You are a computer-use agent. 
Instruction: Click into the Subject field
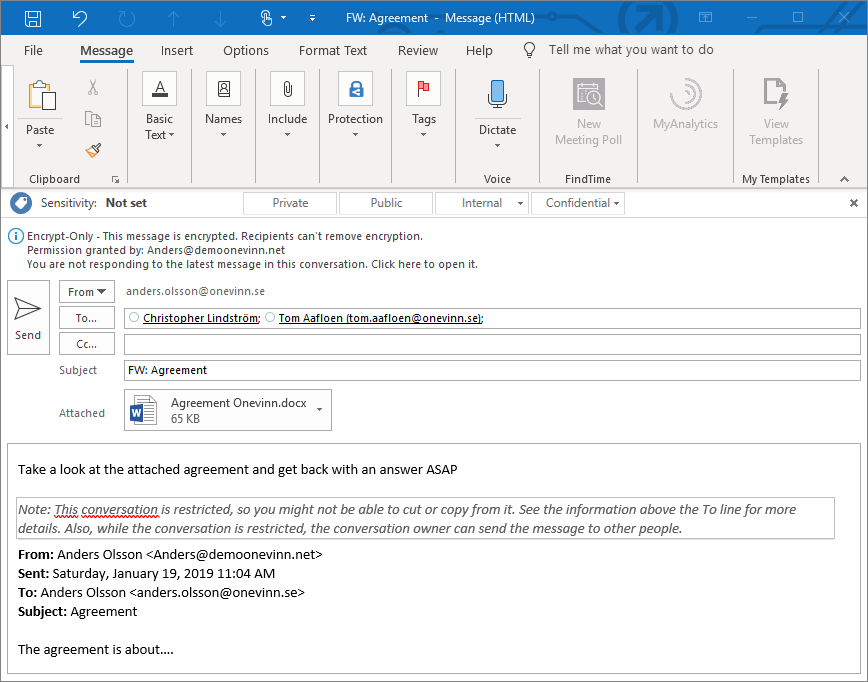pyautogui.click(x=492, y=370)
